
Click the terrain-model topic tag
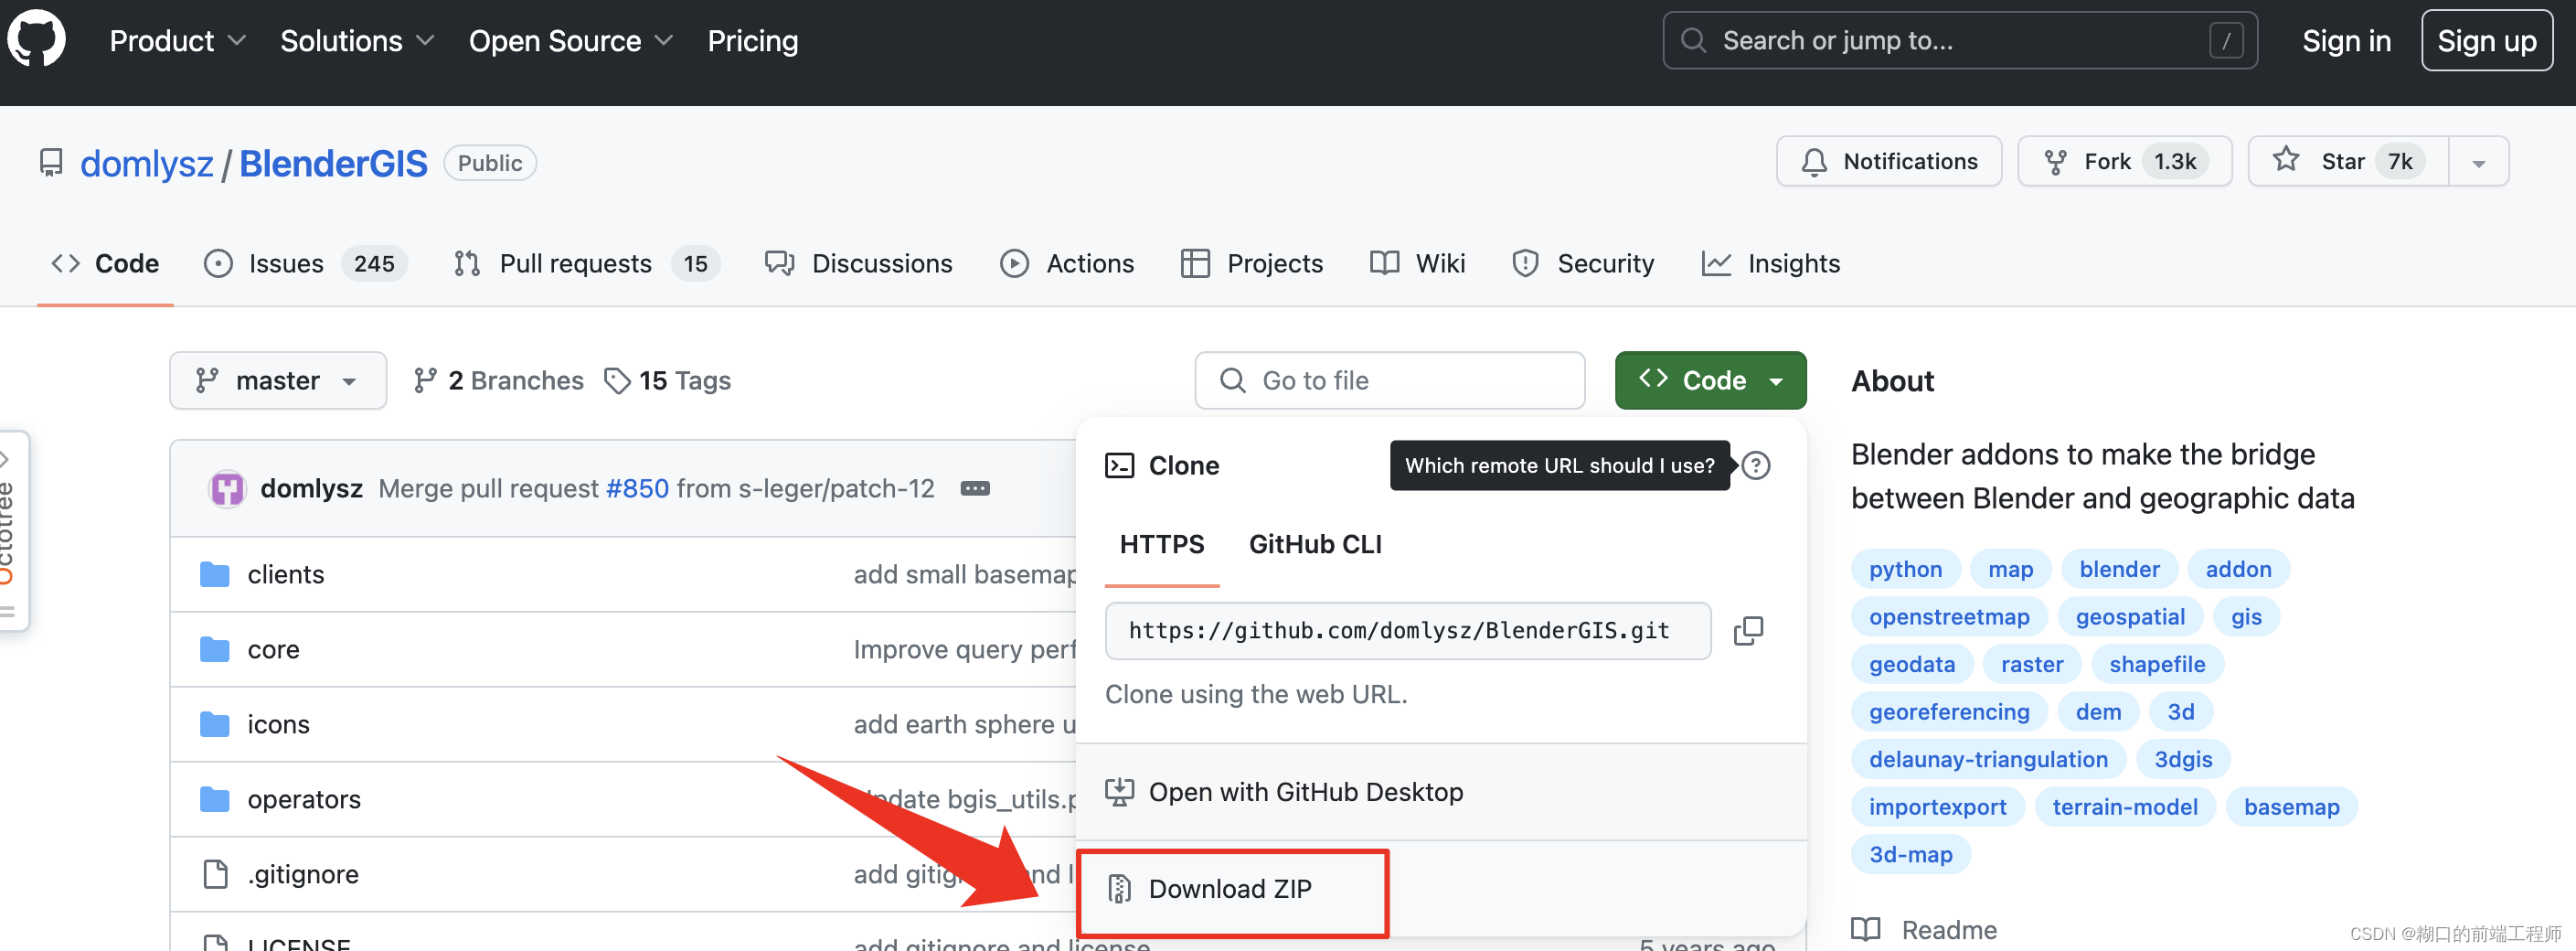pyautogui.click(x=2124, y=807)
